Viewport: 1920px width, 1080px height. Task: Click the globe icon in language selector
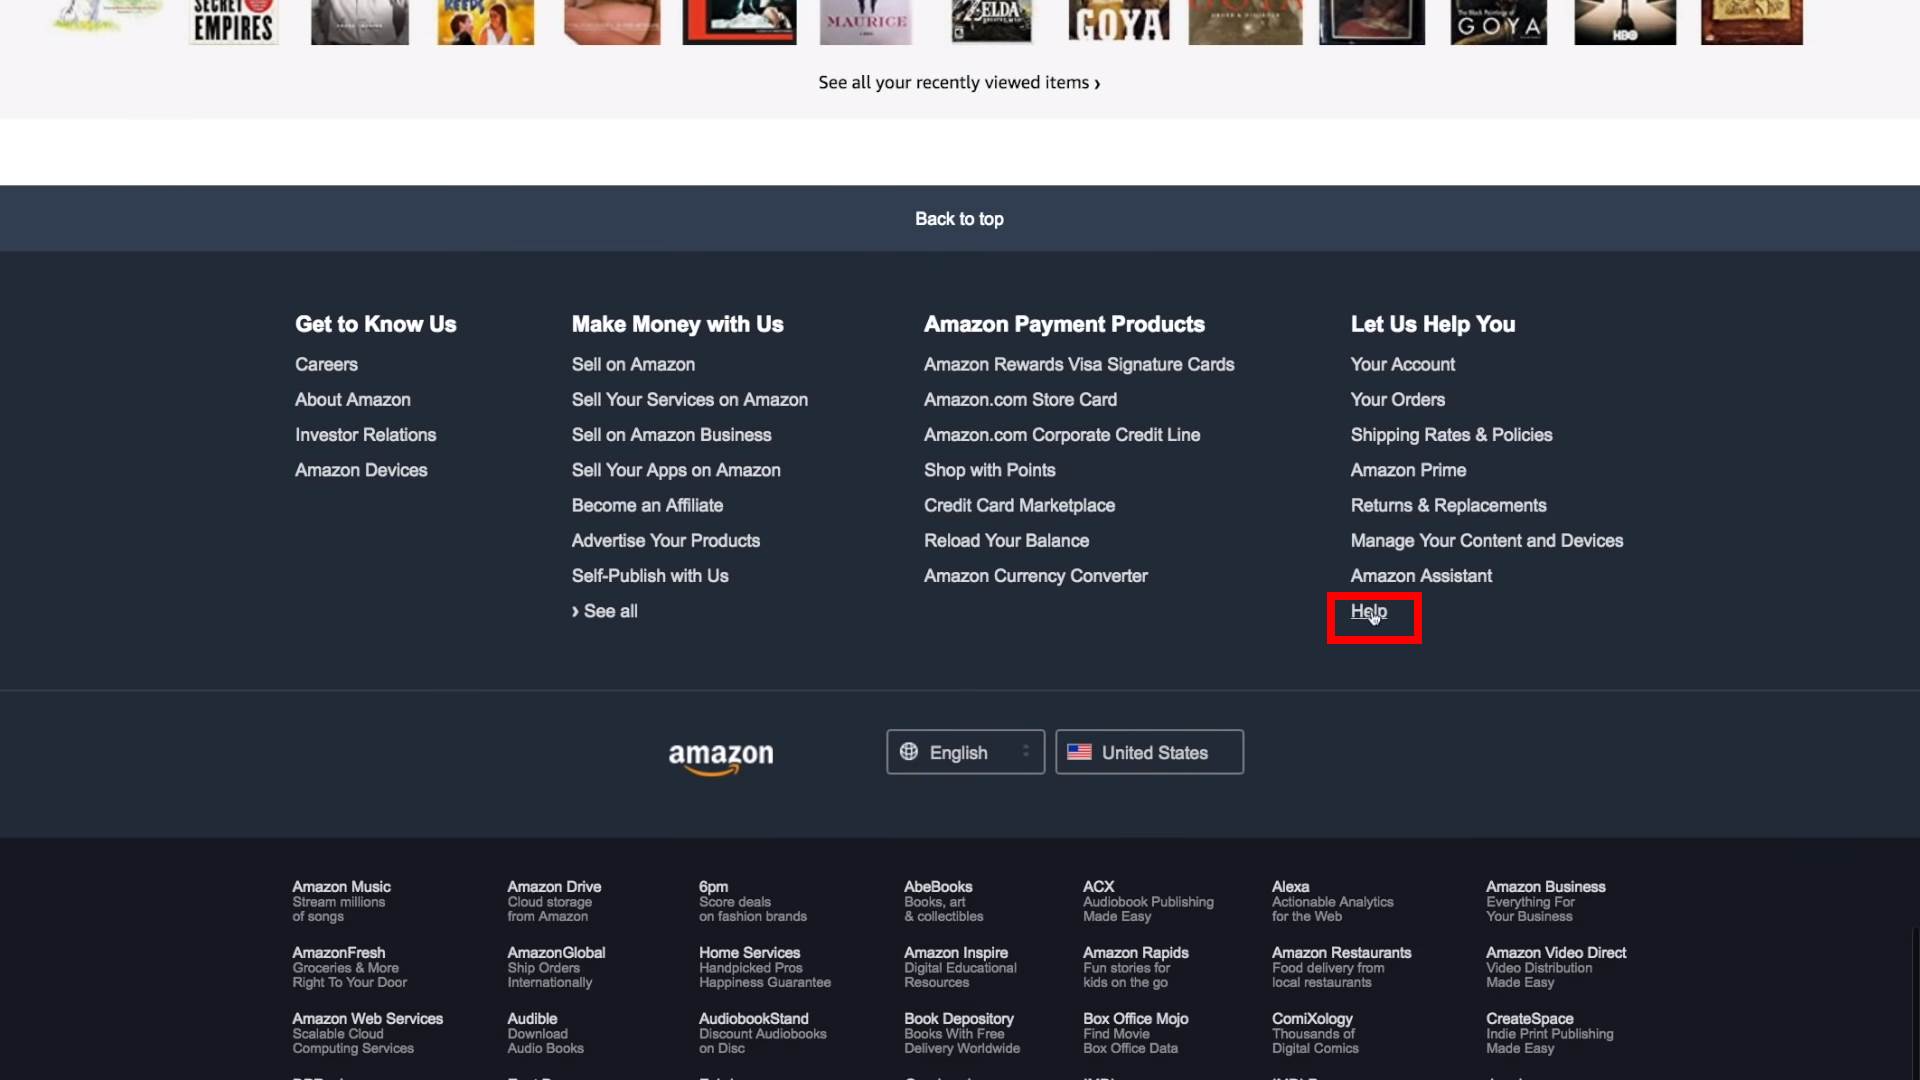point(908,752)
